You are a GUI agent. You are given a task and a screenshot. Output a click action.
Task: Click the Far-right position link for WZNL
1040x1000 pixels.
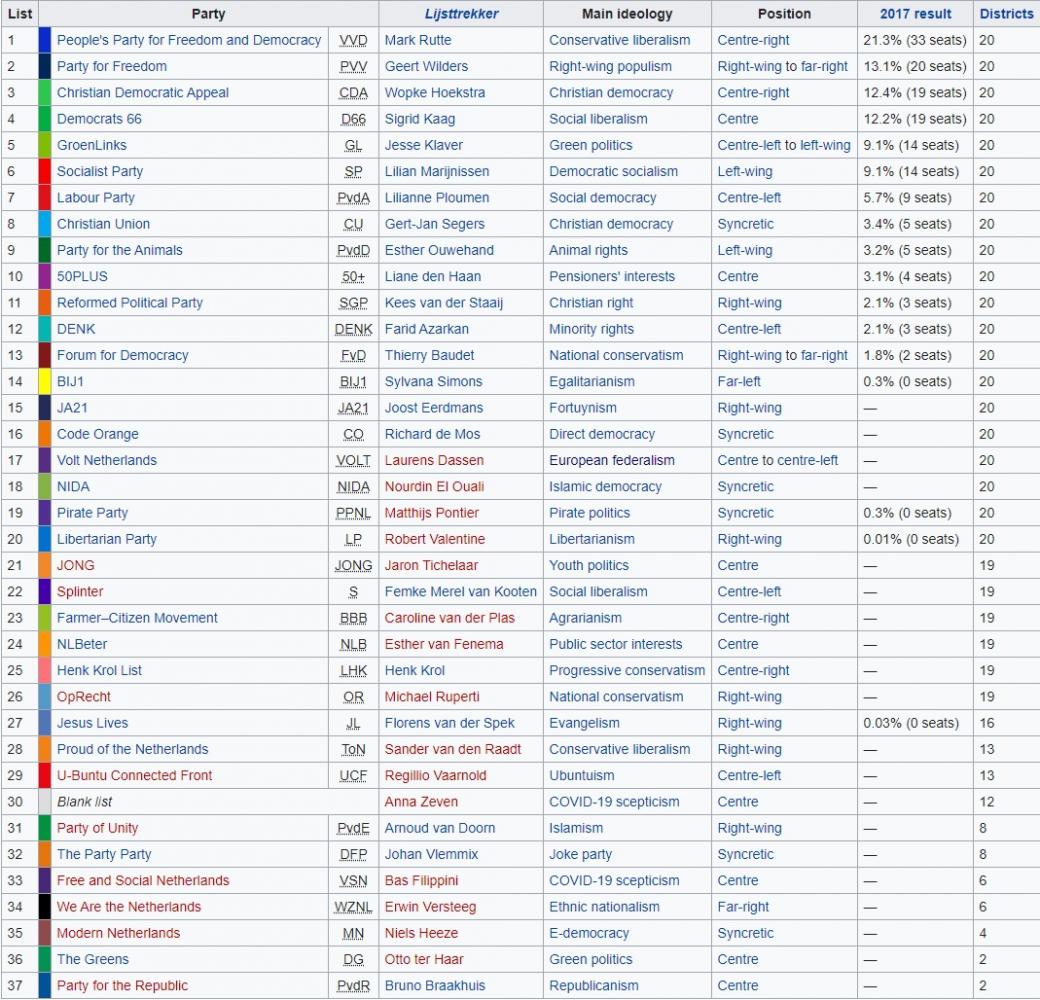743,907
